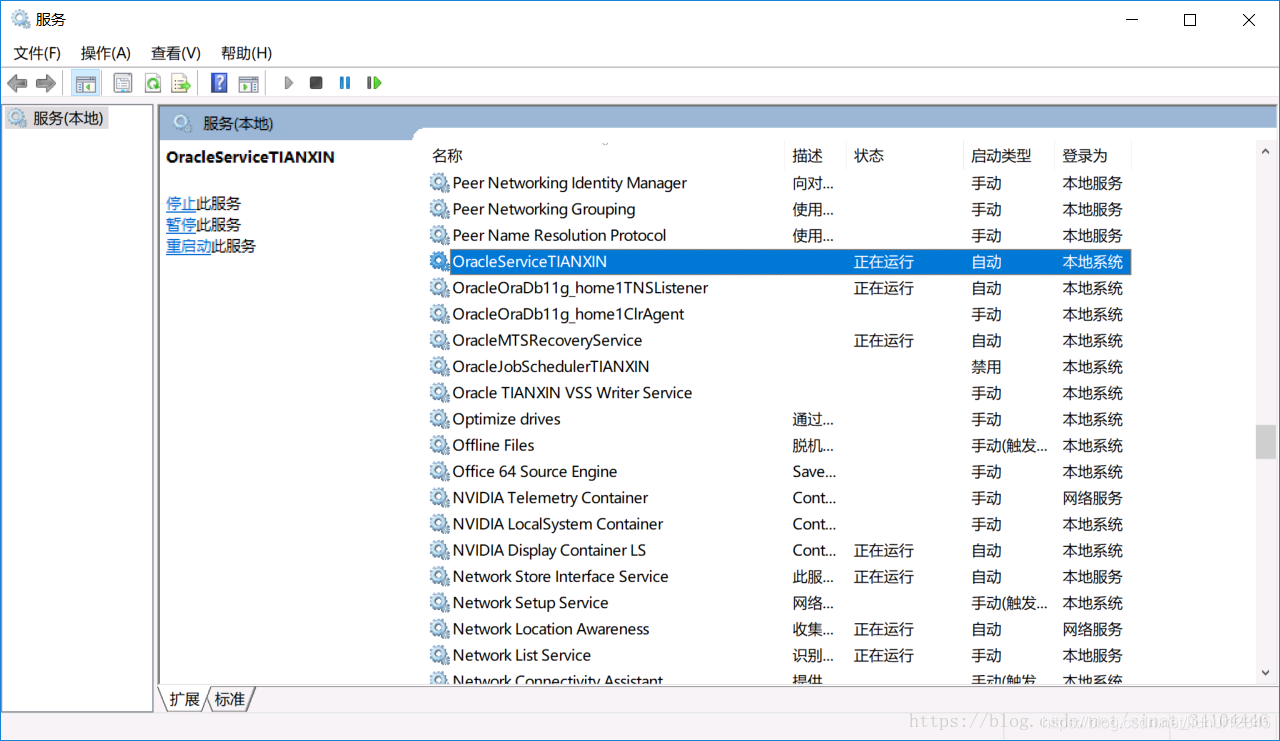Click 正在运行 status of OracleMTSRecoveryService
Image resolution: width=1280 pixels, height=741 pixels.
883,341
